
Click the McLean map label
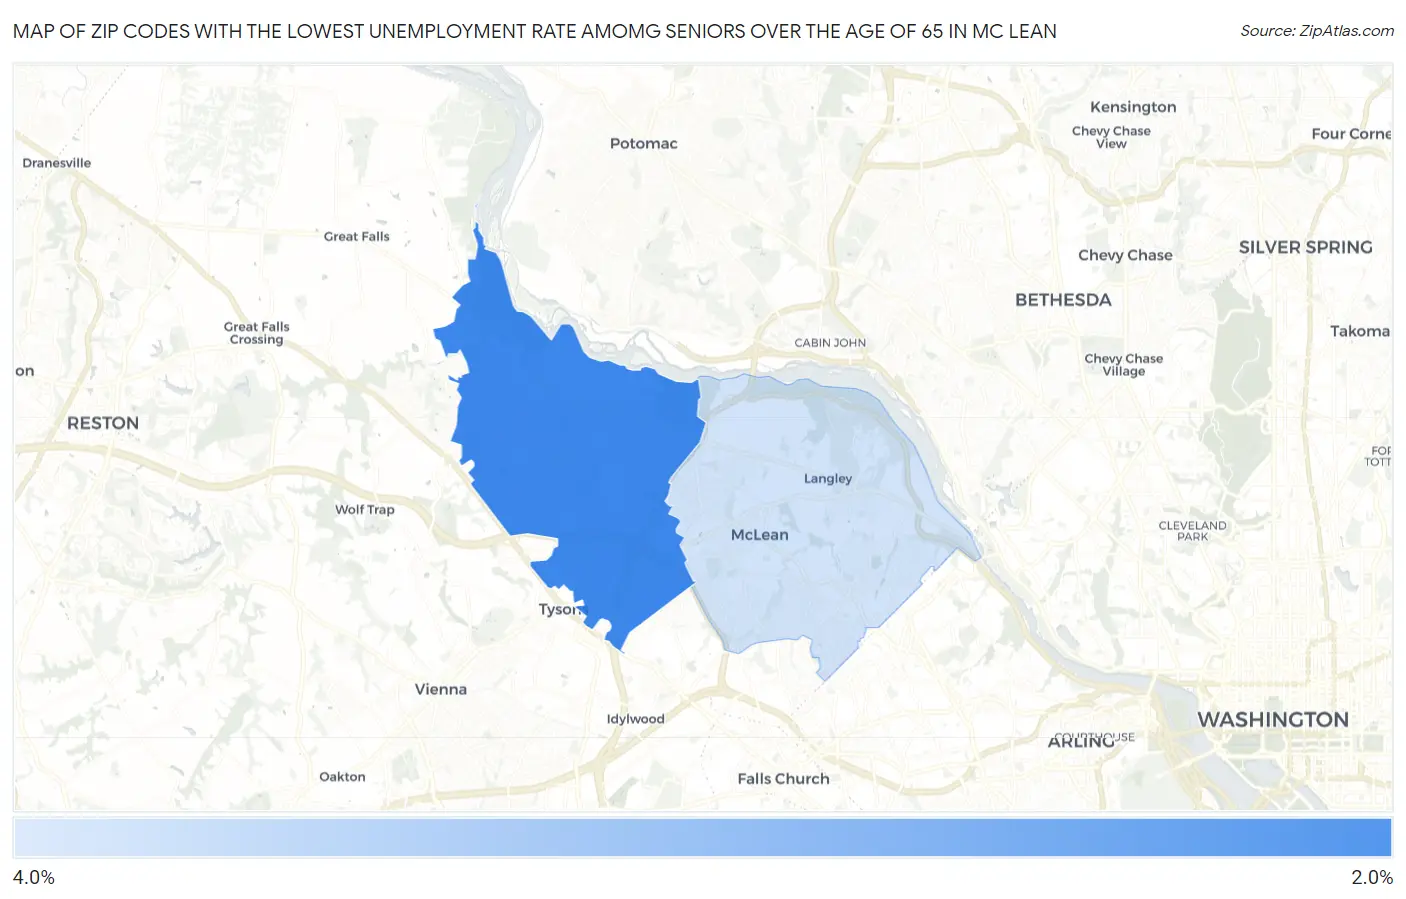tap(760, 535)
